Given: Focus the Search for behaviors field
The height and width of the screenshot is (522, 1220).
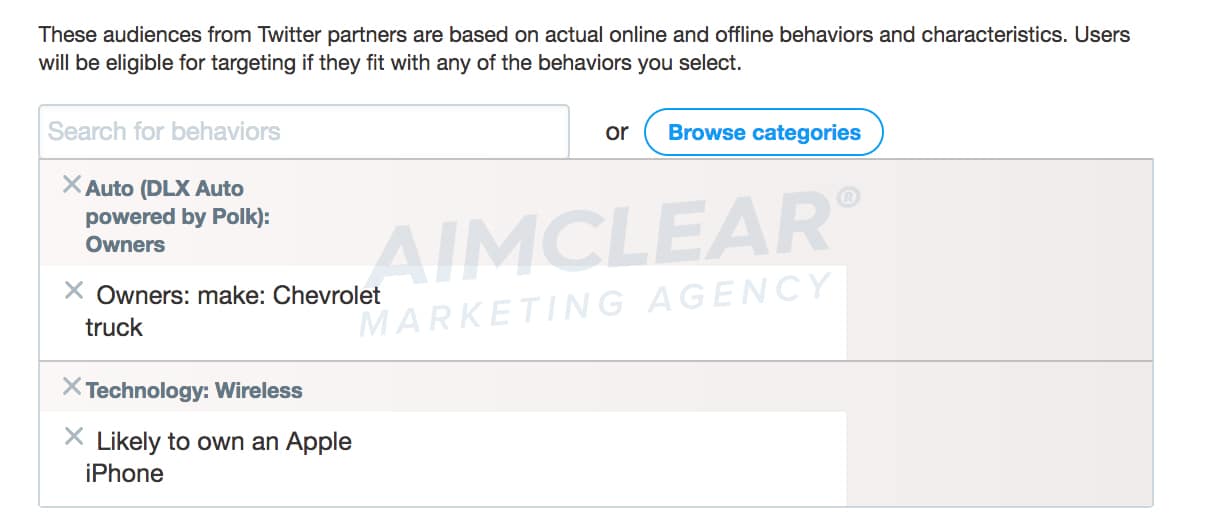Looking at the screenshot, I should click(x=304, y=132).
